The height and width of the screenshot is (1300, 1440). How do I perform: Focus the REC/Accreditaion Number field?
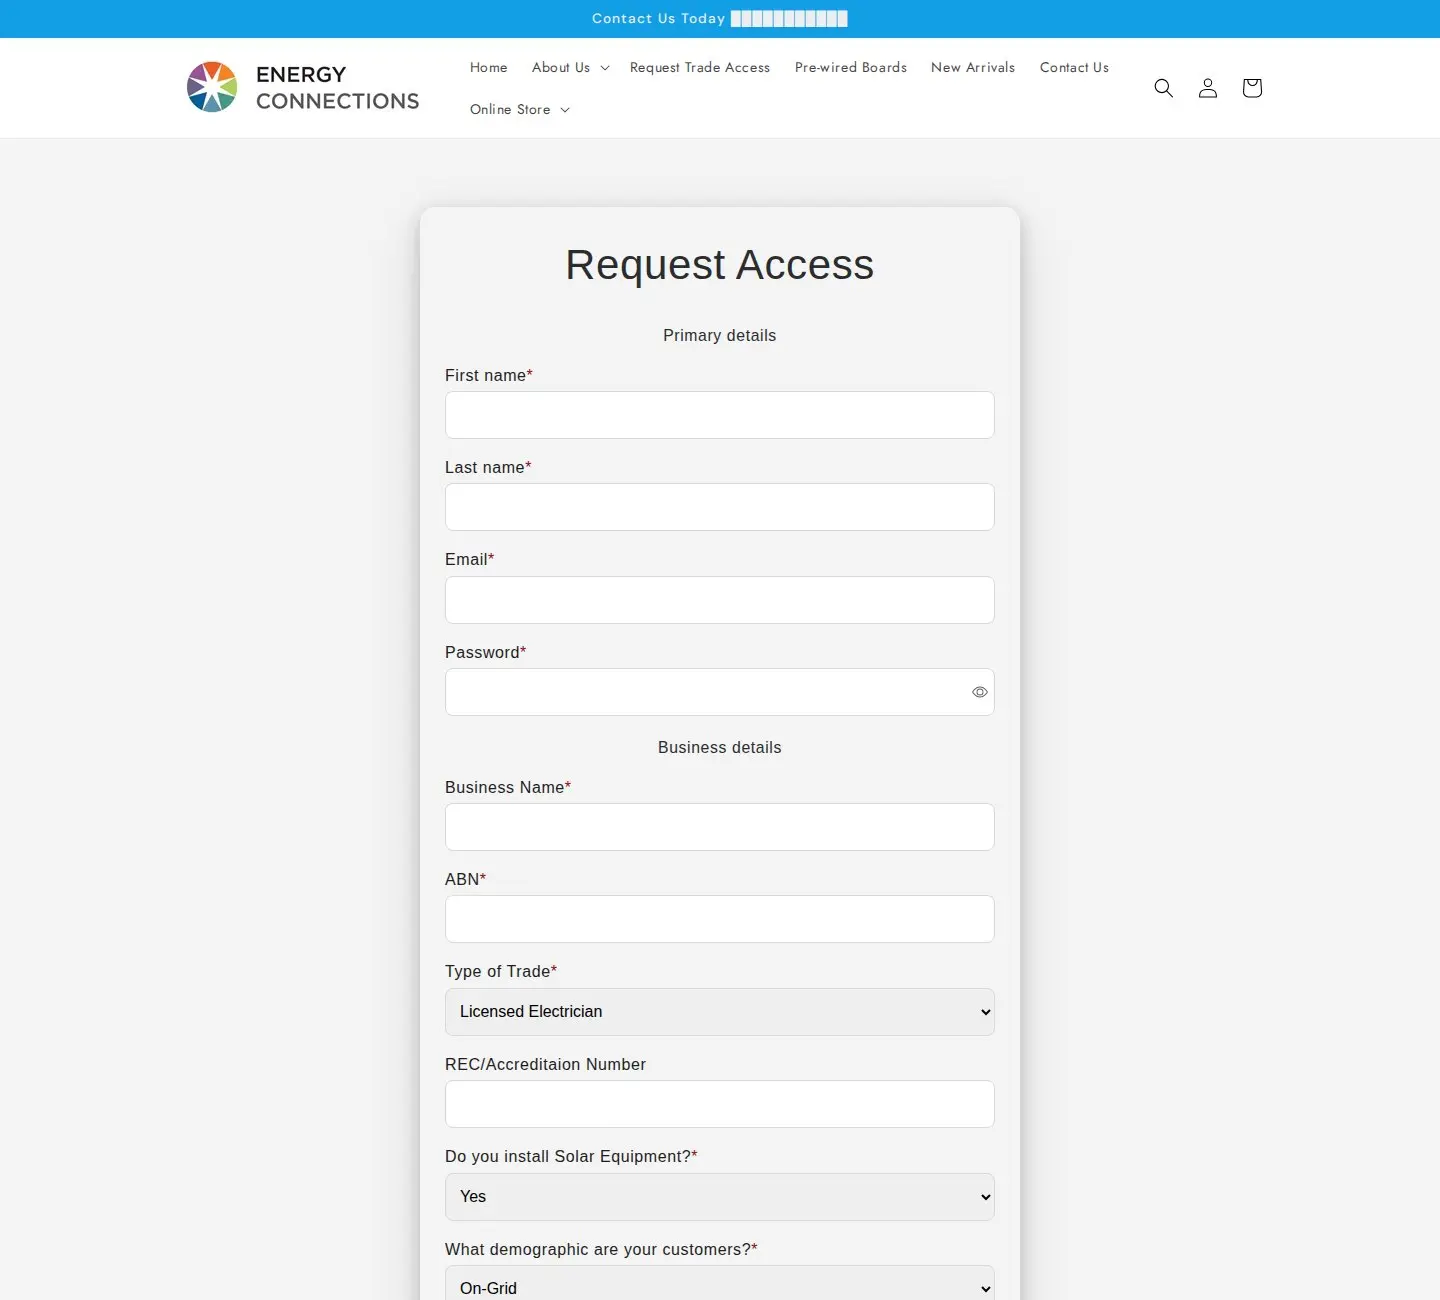720,1104
